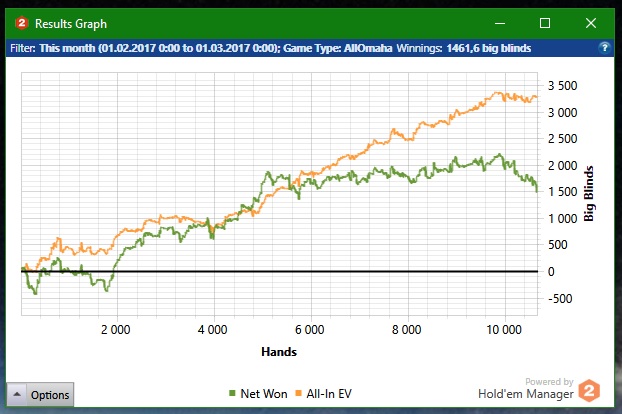Click the '-500' y-axis label
Image resolution: width=622 pixels, height=414 pixels.
(560, 298)
